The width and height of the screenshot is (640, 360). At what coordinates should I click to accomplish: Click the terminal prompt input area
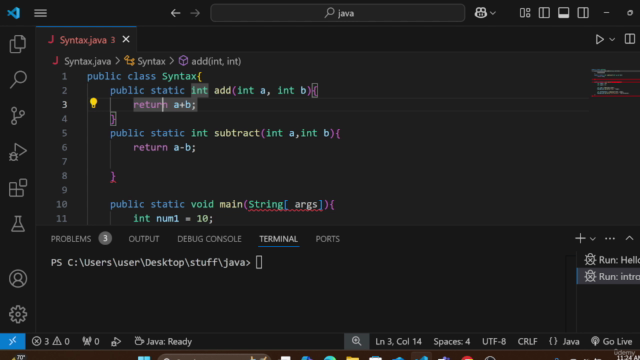coord(259,262)
